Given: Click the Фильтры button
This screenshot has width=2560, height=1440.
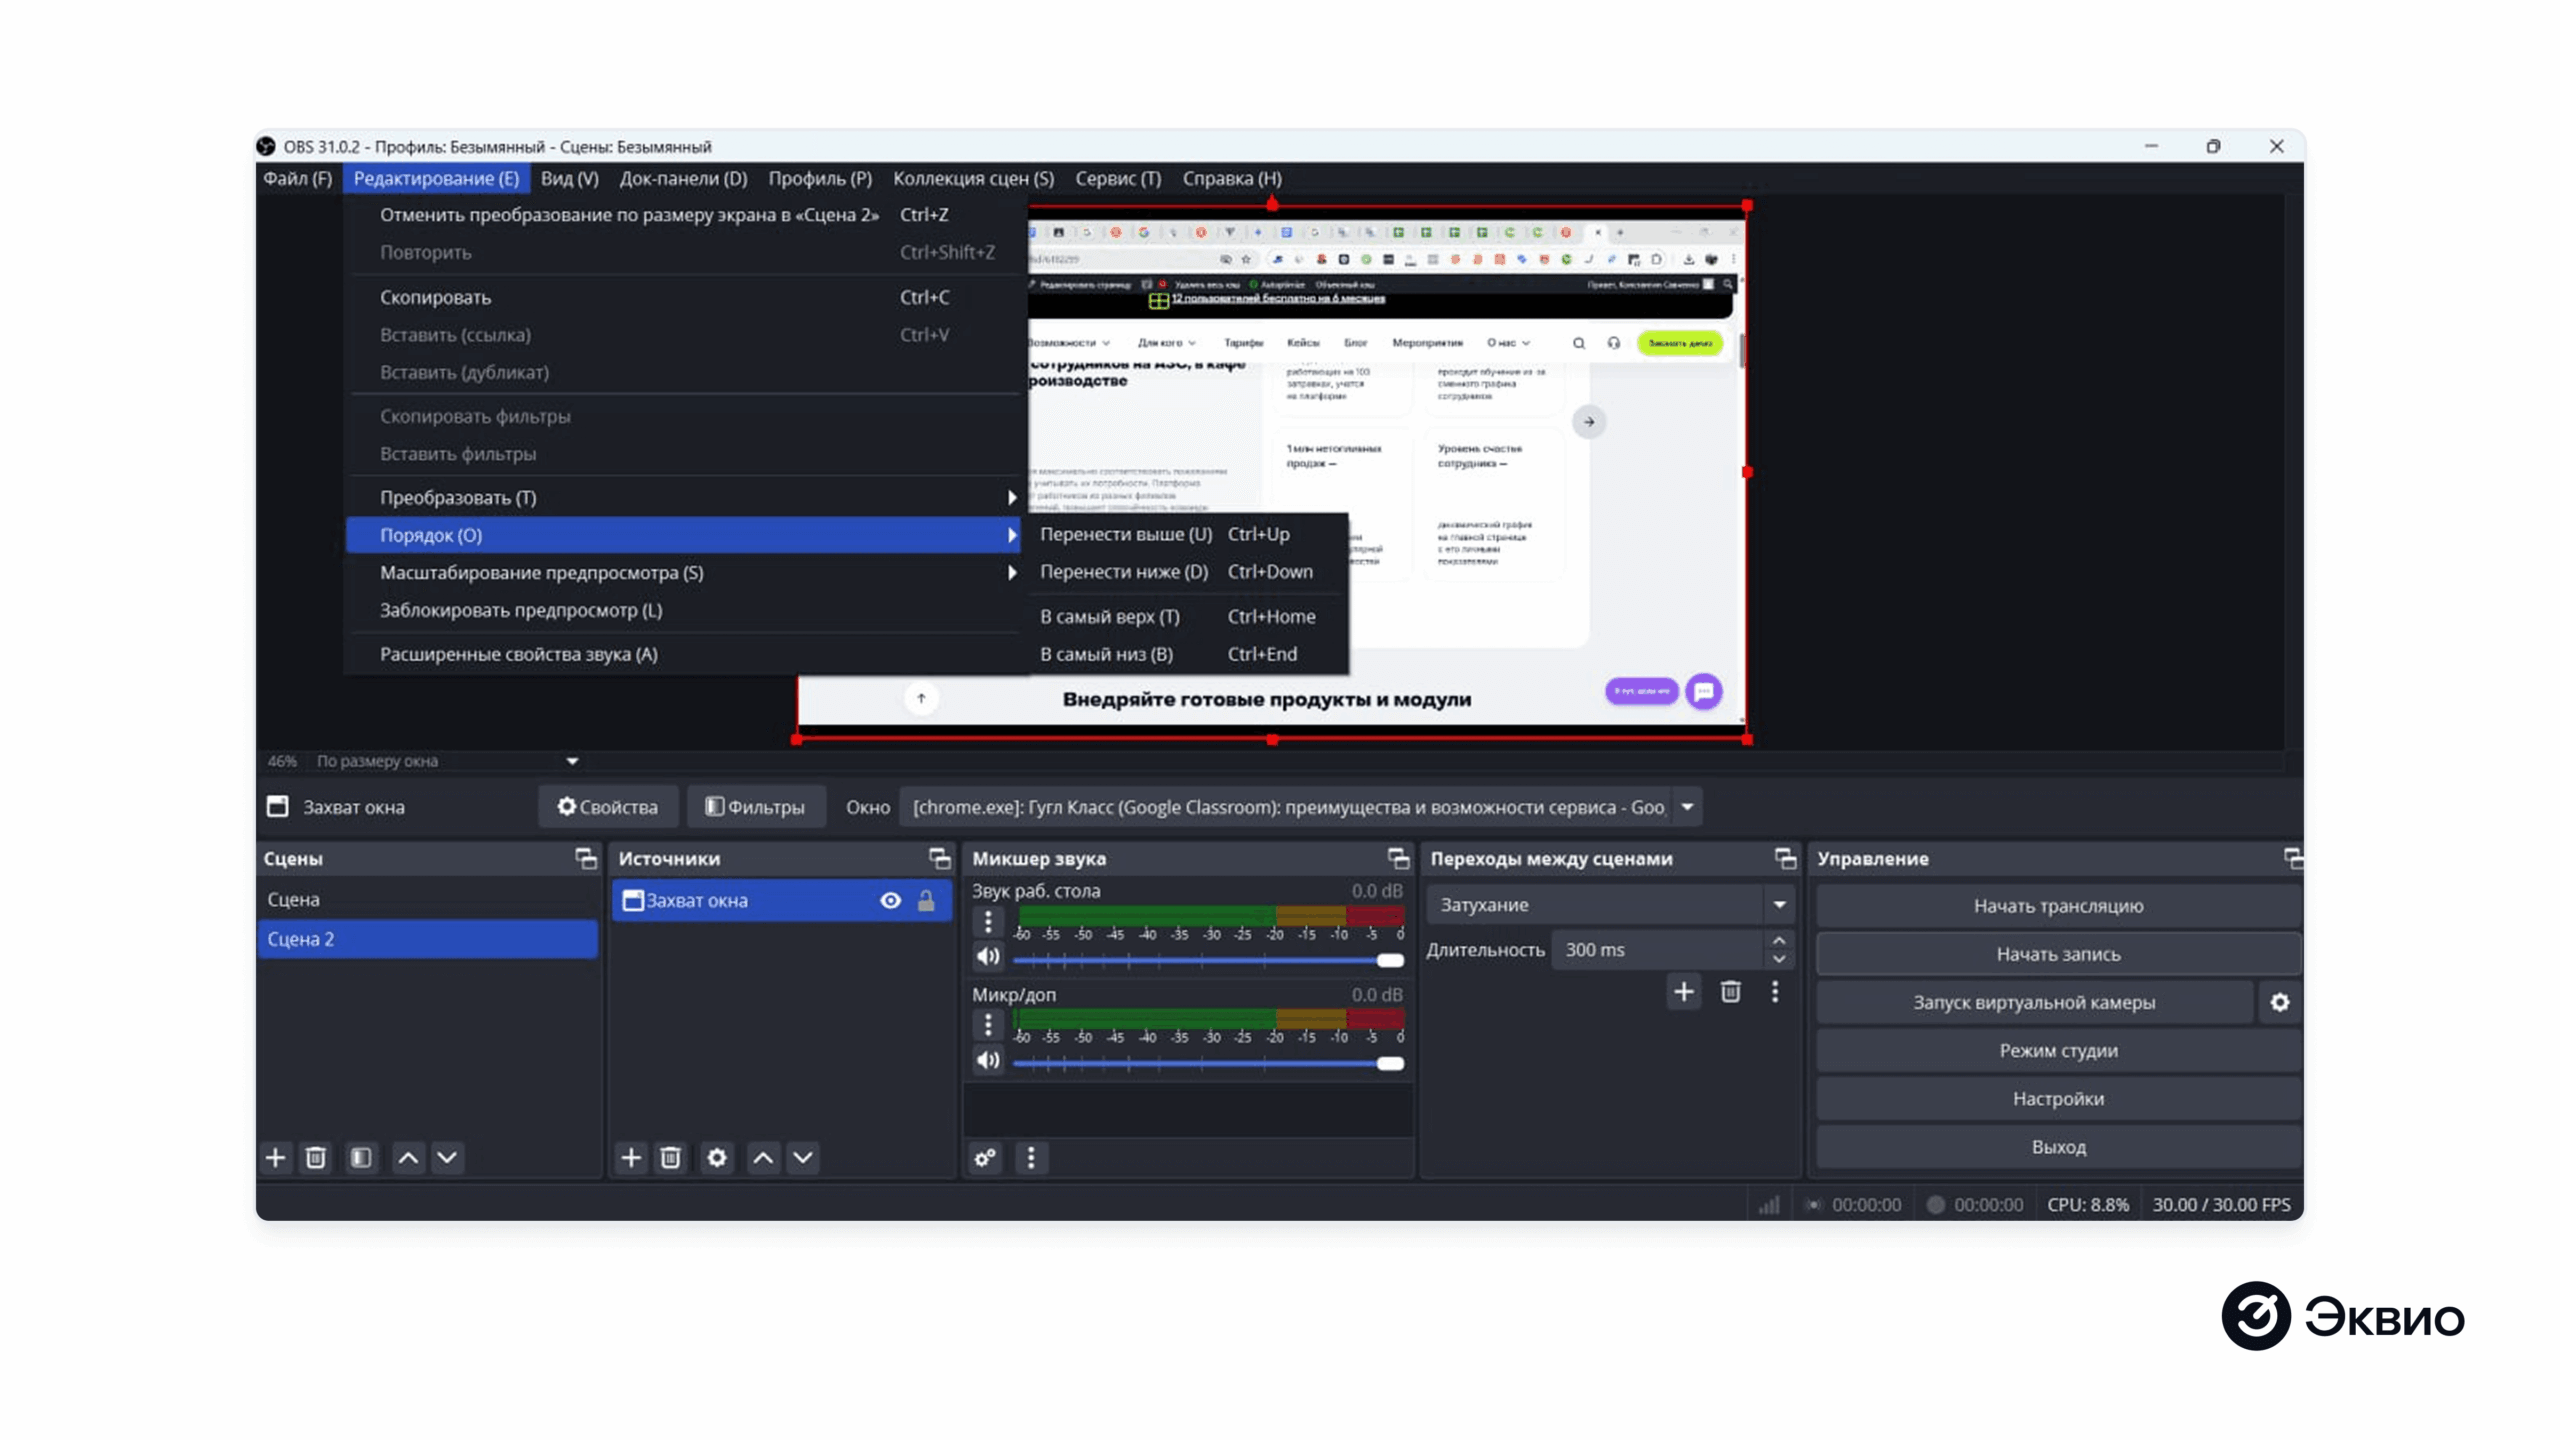Looking at the screenshot, I should tap(755, 807).
